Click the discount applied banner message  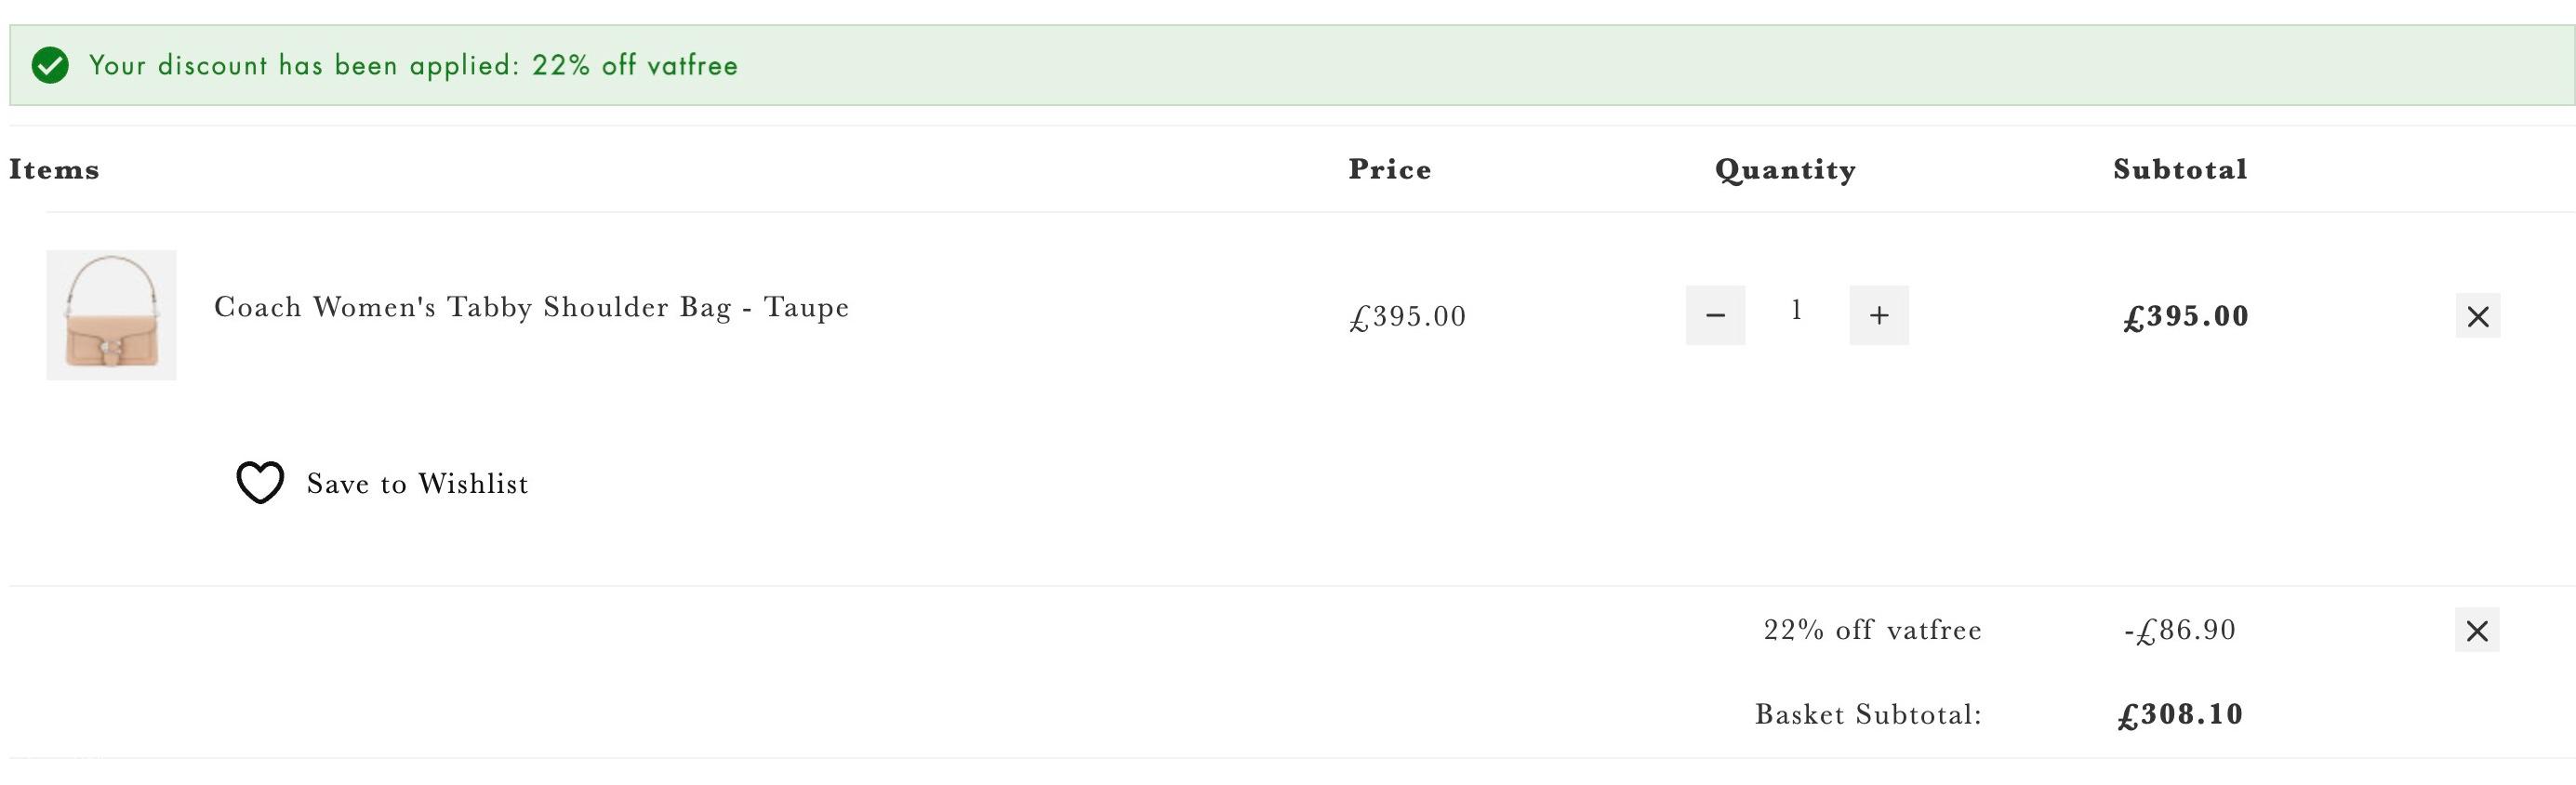pyautogui.click(x=413, y=65)
